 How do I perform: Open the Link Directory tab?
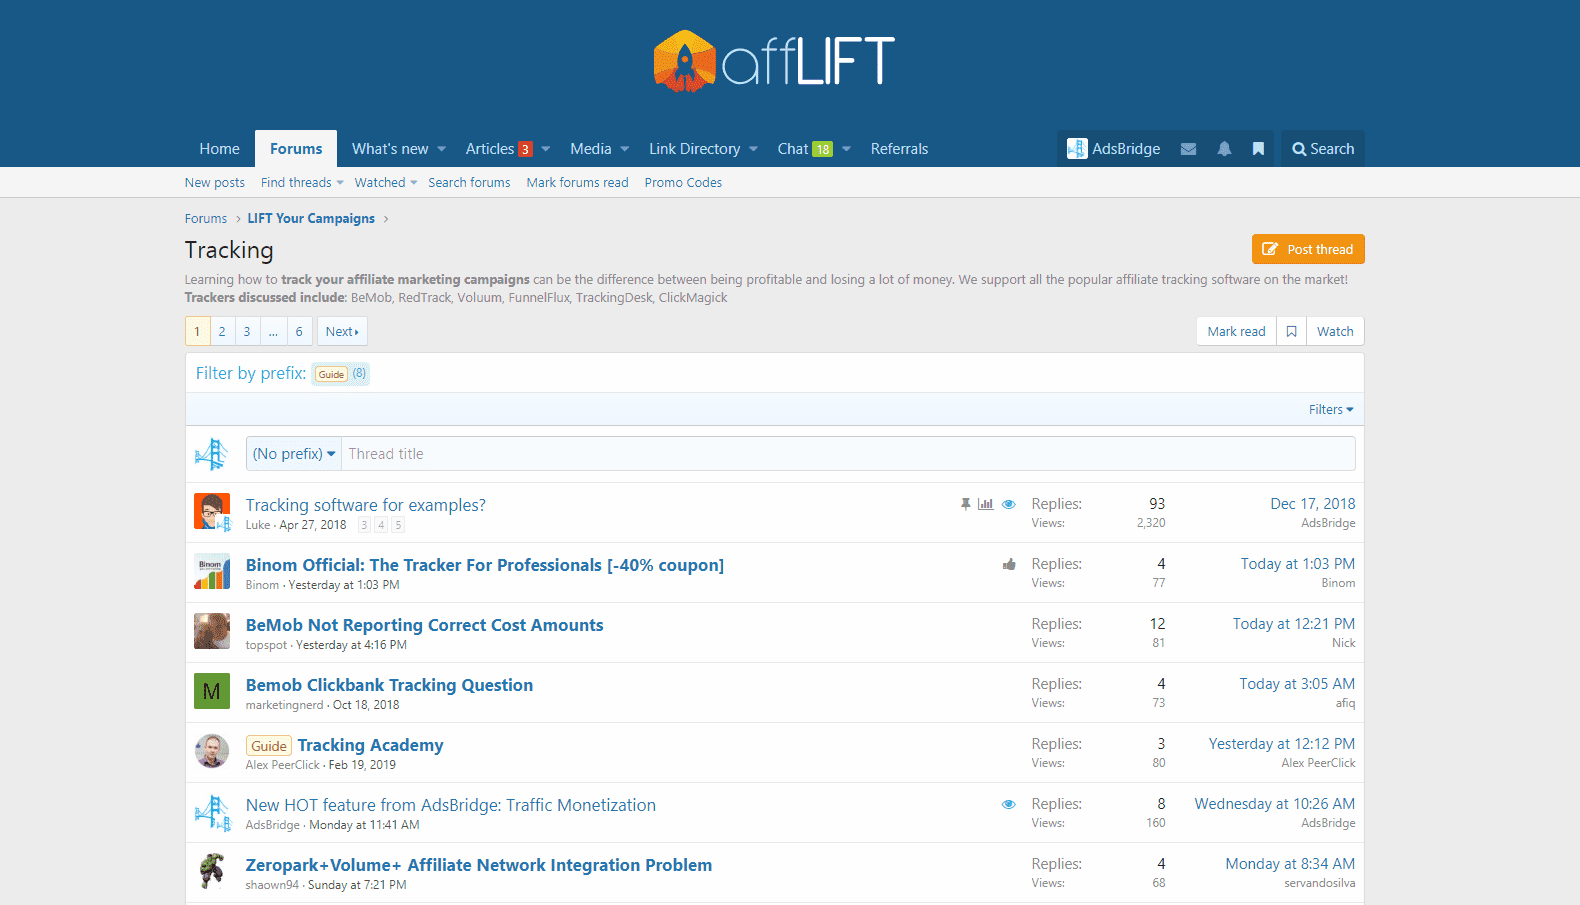click(x=695, y=149)
